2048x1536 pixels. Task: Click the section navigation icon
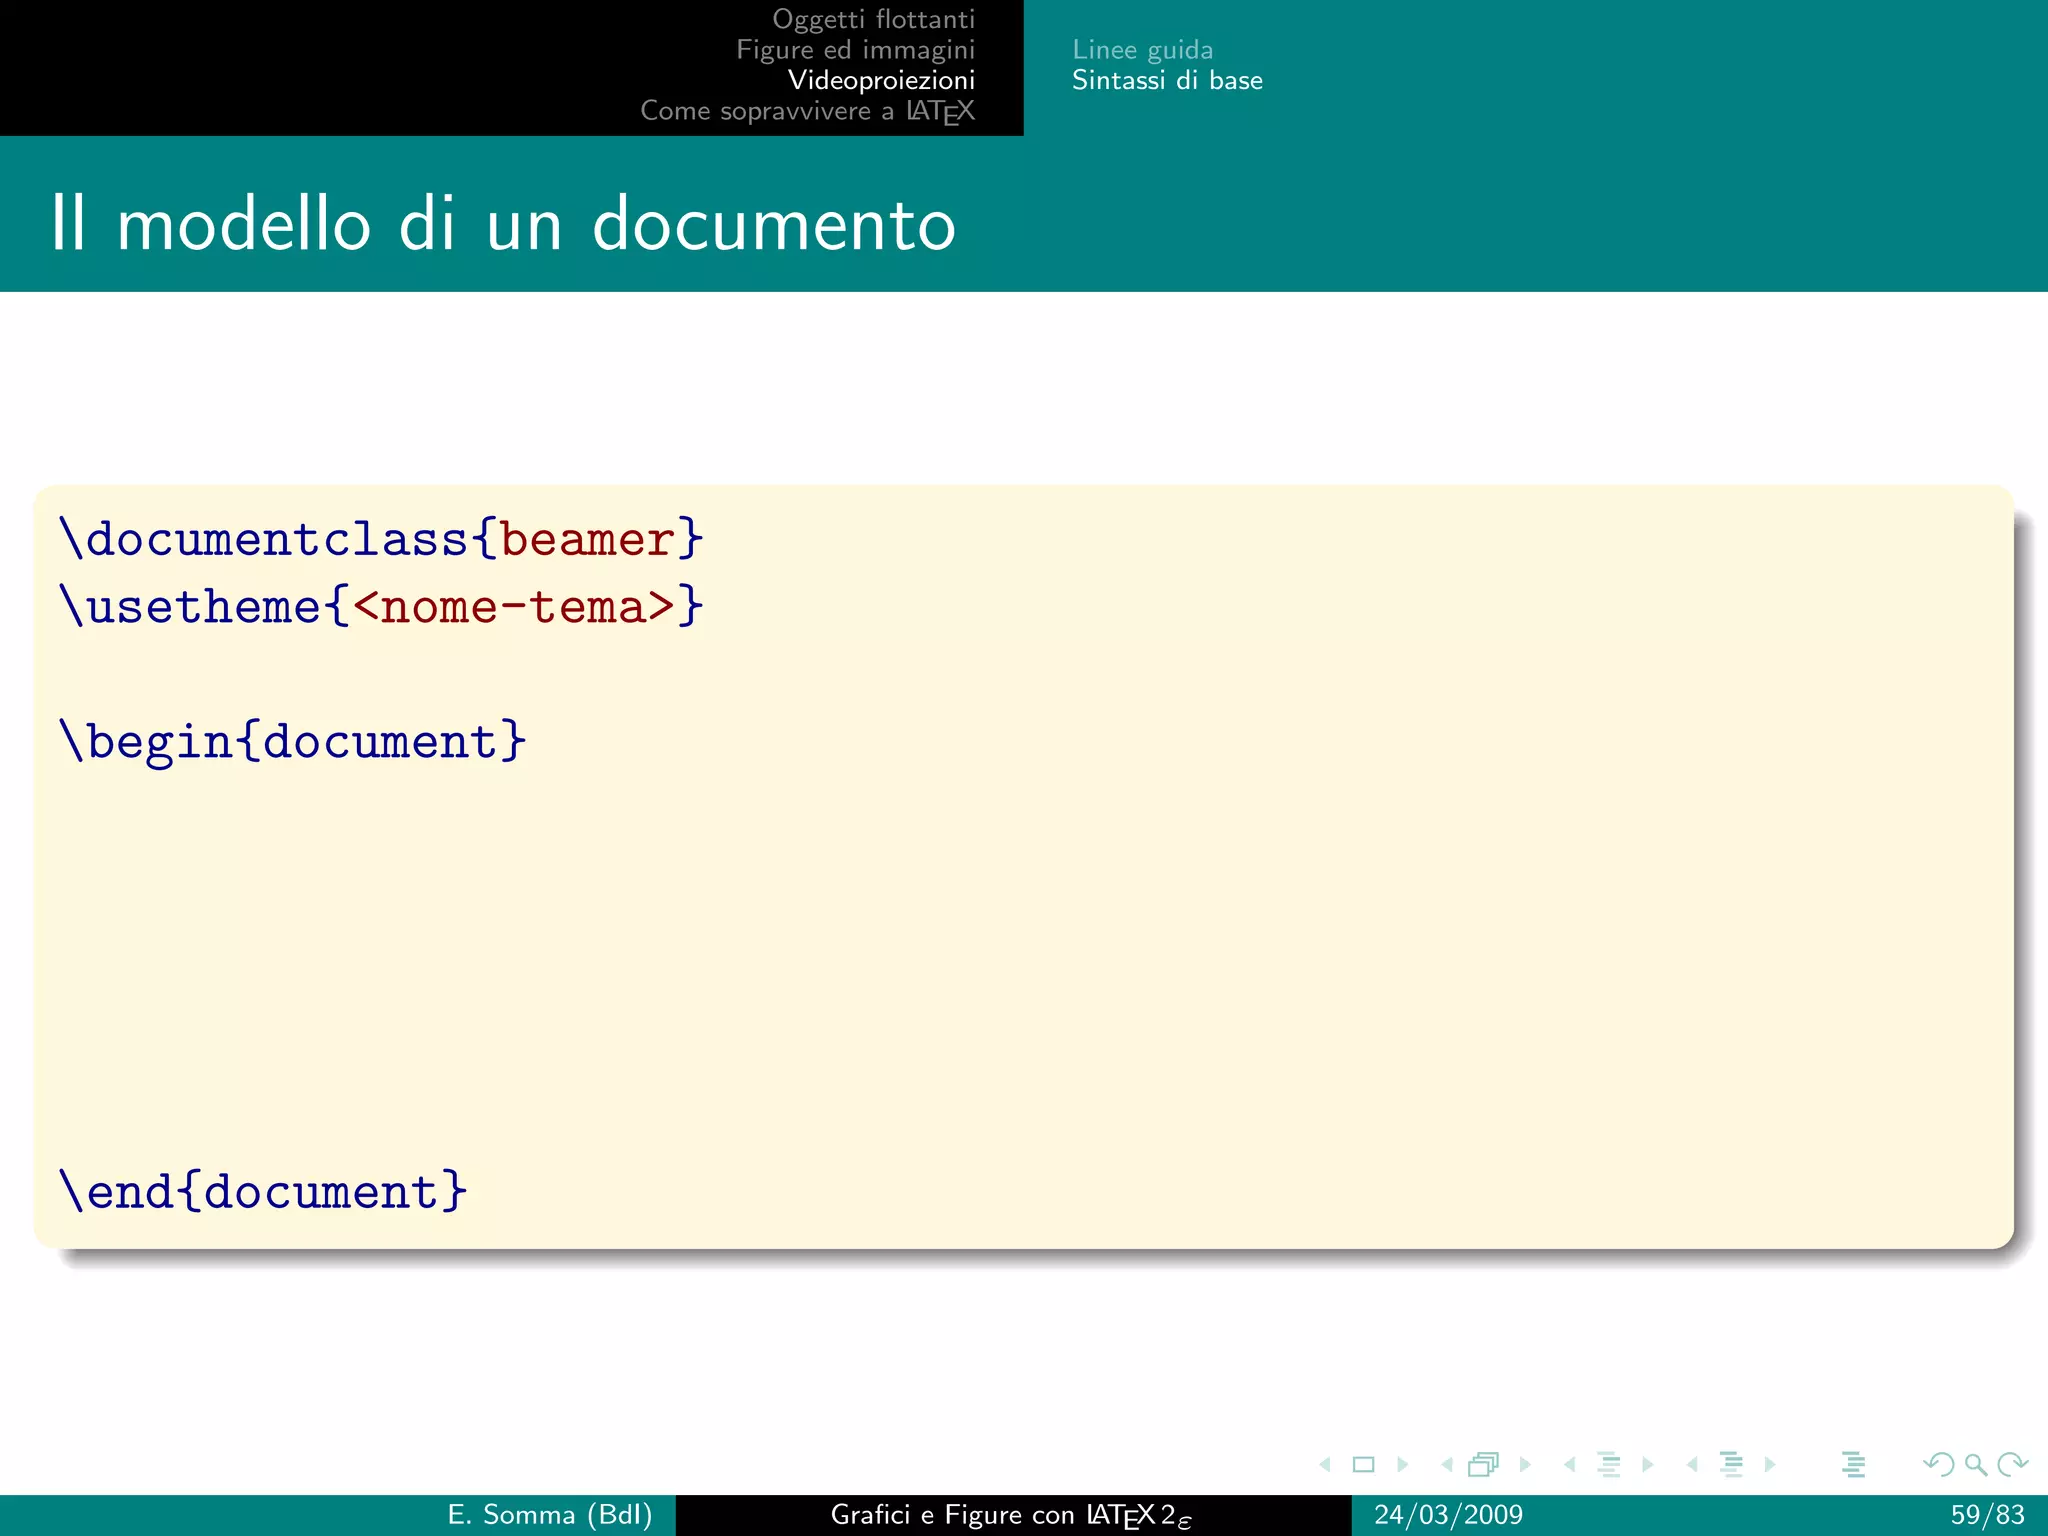(1731, 1465)
